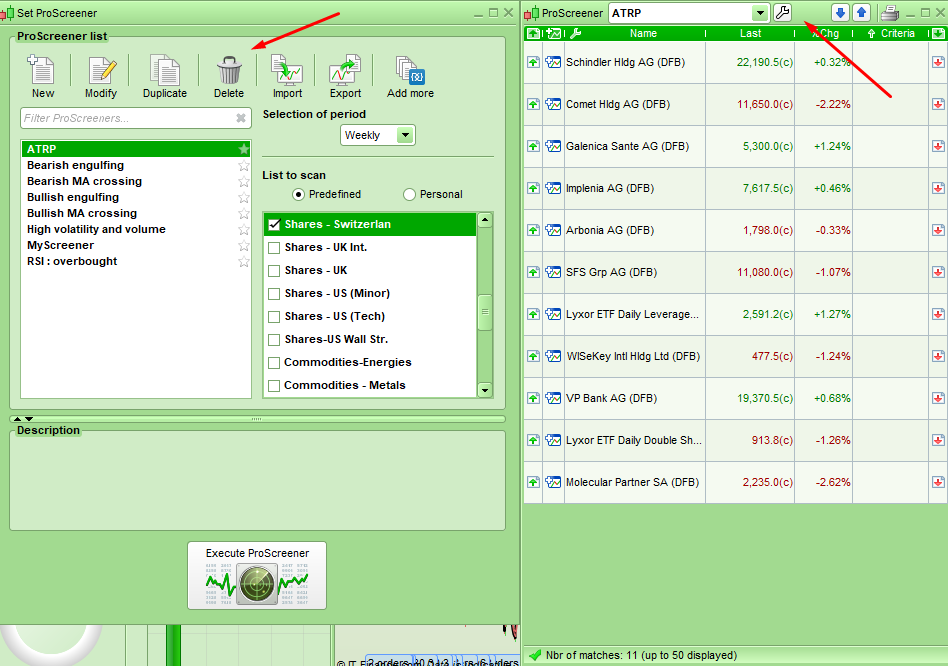
Task: Open chart icon for Molecular Partner SA
Action: point(553,482)
